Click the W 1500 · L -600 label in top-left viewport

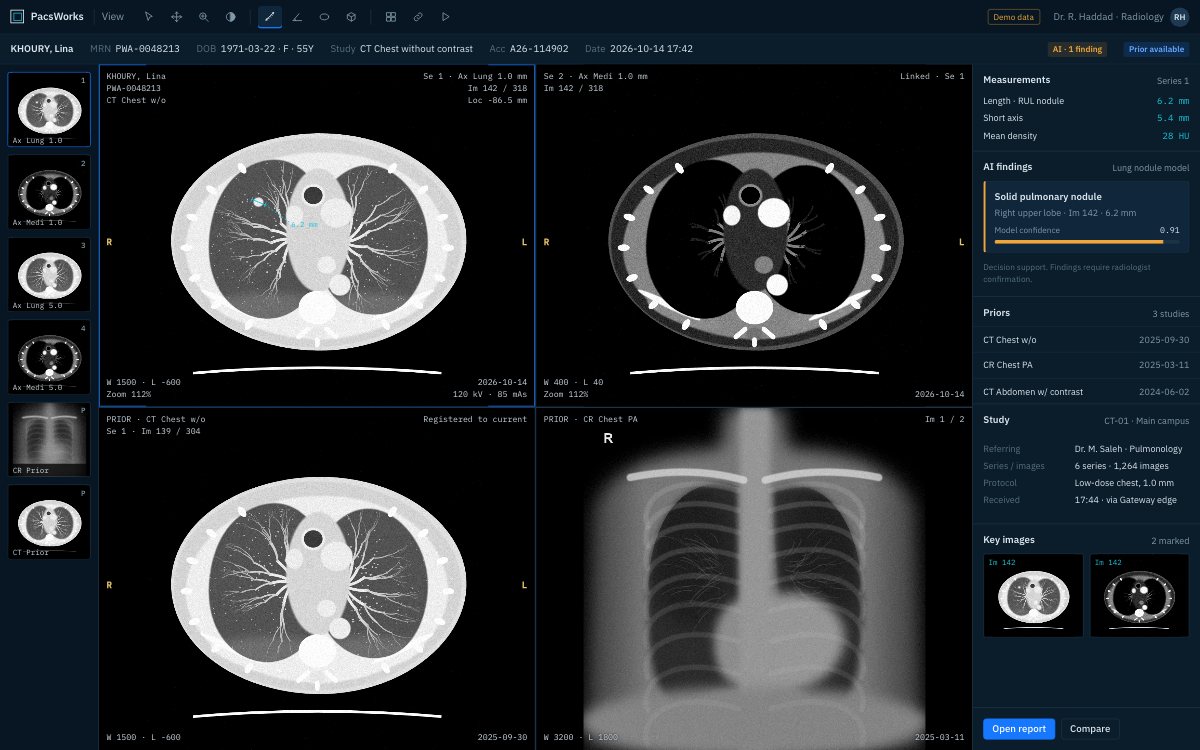pos(144,382)
